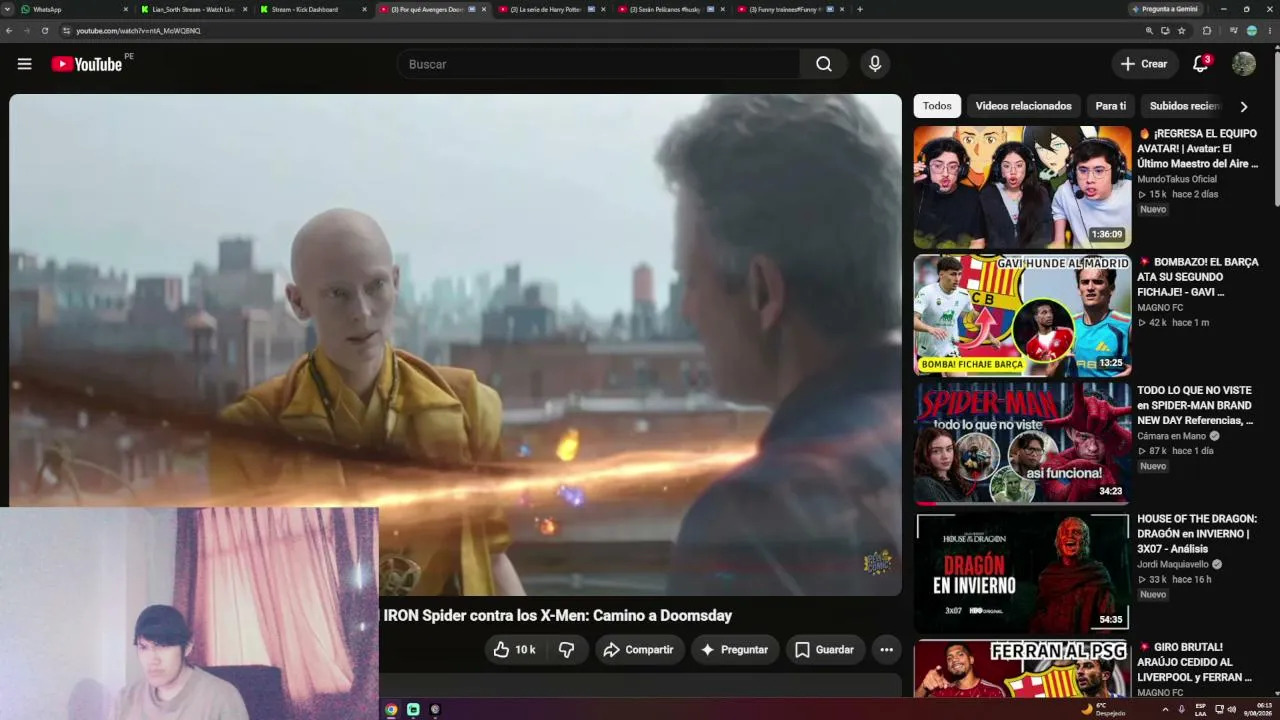Image resolution: width=1280 pixels, height=720 pixels.
Task: Open taskbar volume control
Action: (x=1231, y=709)
